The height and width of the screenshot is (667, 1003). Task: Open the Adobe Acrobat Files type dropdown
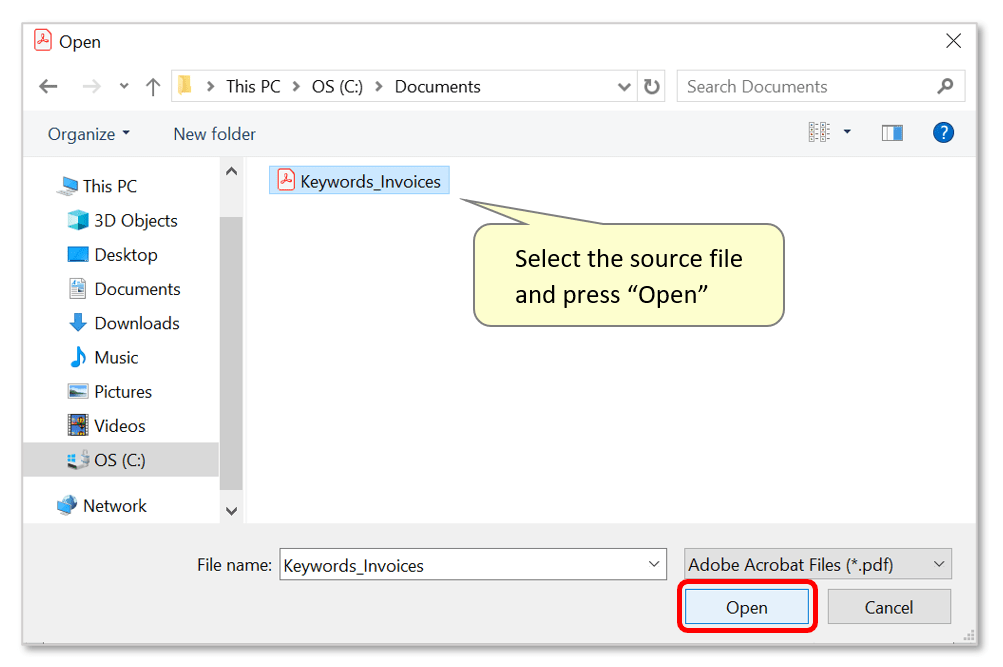817,564
